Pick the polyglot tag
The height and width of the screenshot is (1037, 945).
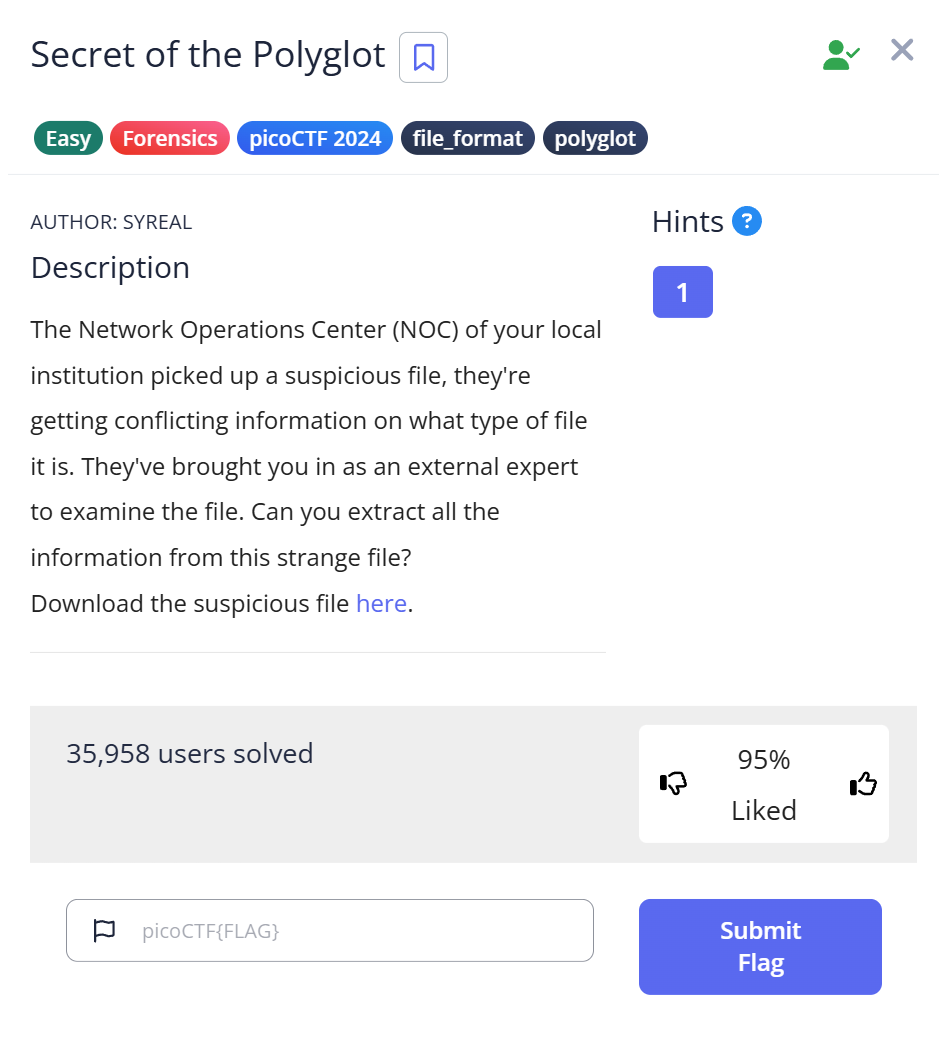(595, 138)
